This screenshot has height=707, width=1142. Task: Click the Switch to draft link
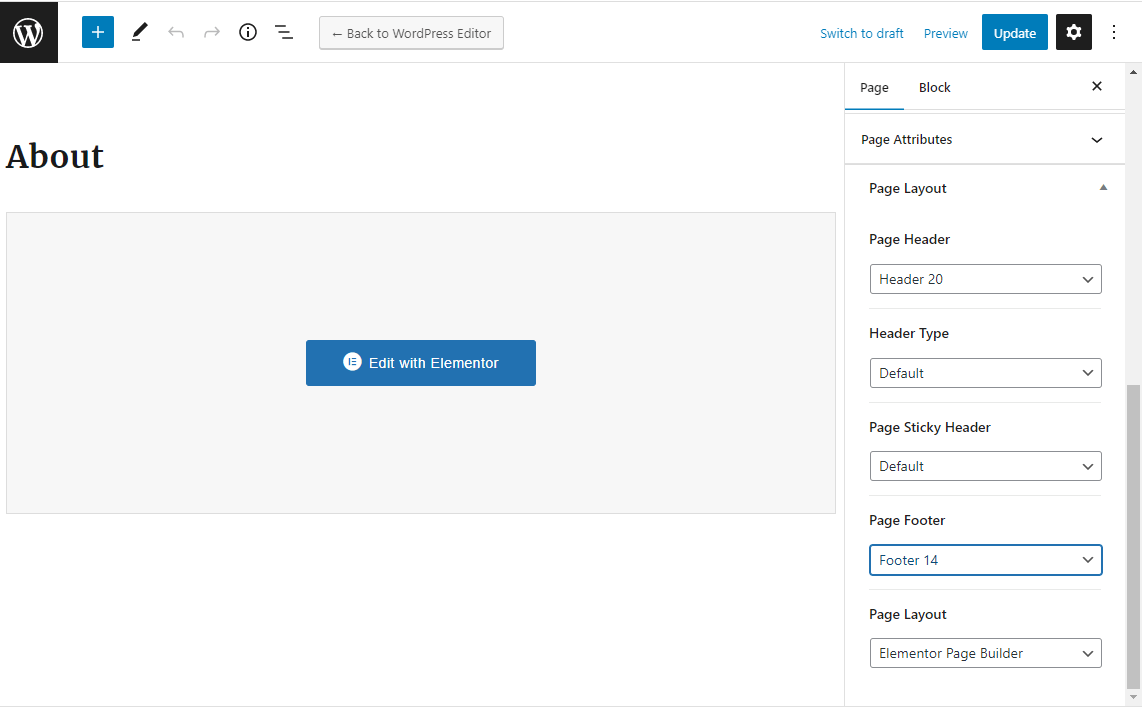861,33
